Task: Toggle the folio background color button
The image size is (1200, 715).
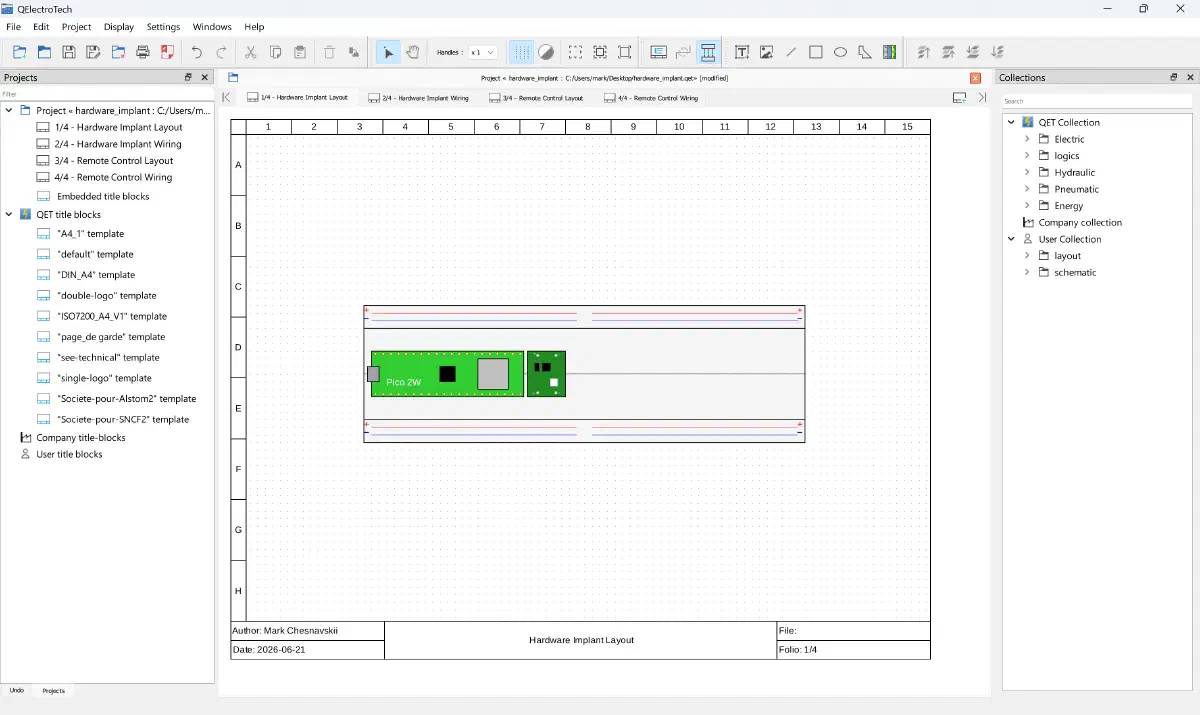Action: (546, 52)
